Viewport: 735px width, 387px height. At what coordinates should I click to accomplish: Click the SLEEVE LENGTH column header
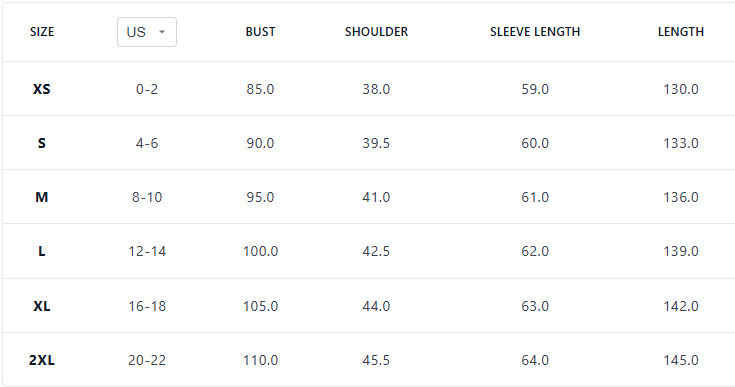[535, 32]
